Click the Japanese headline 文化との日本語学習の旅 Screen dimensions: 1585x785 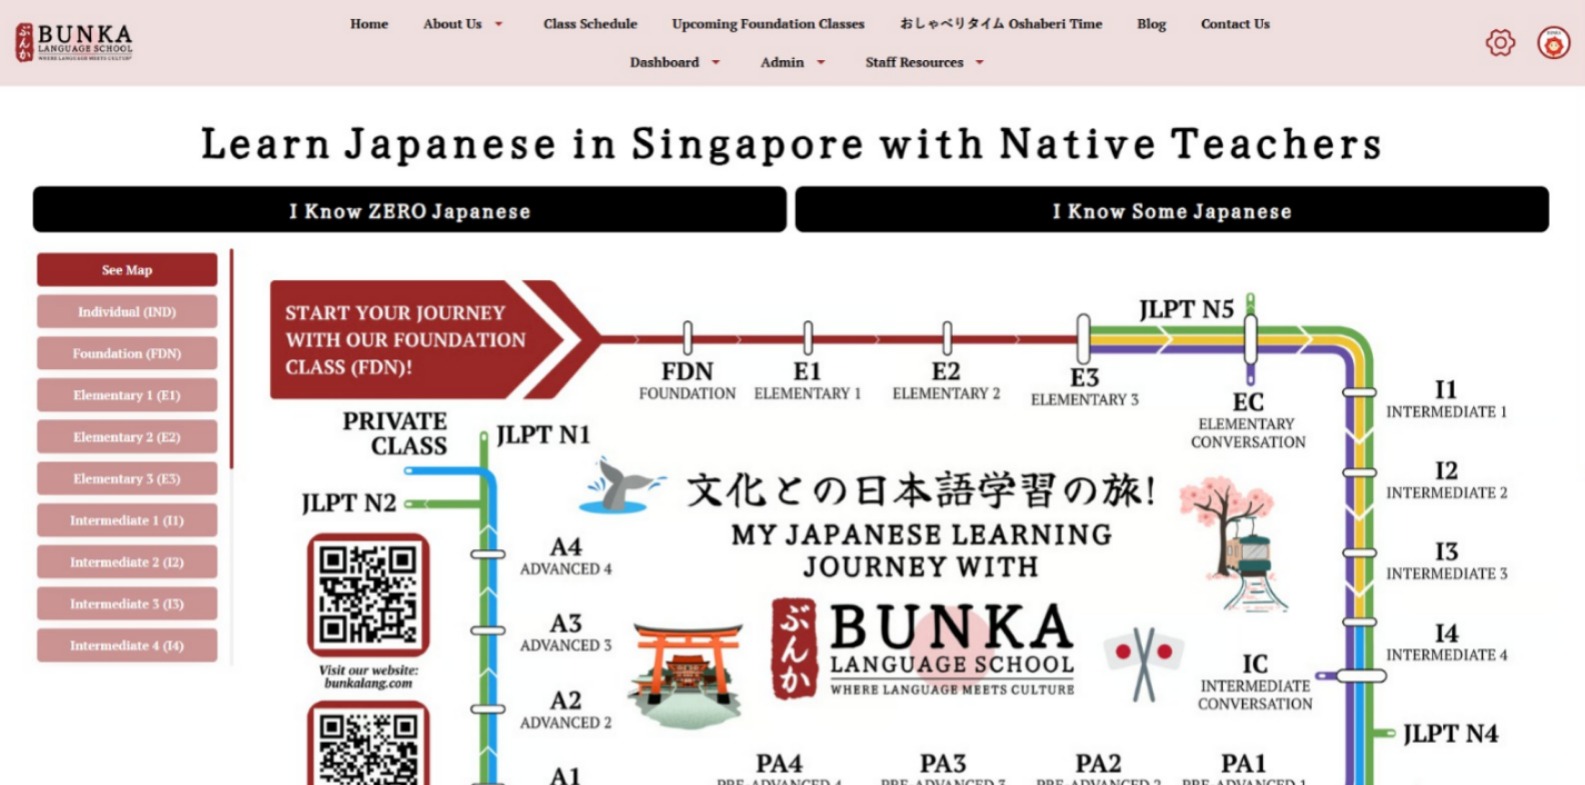coord(920,490)
